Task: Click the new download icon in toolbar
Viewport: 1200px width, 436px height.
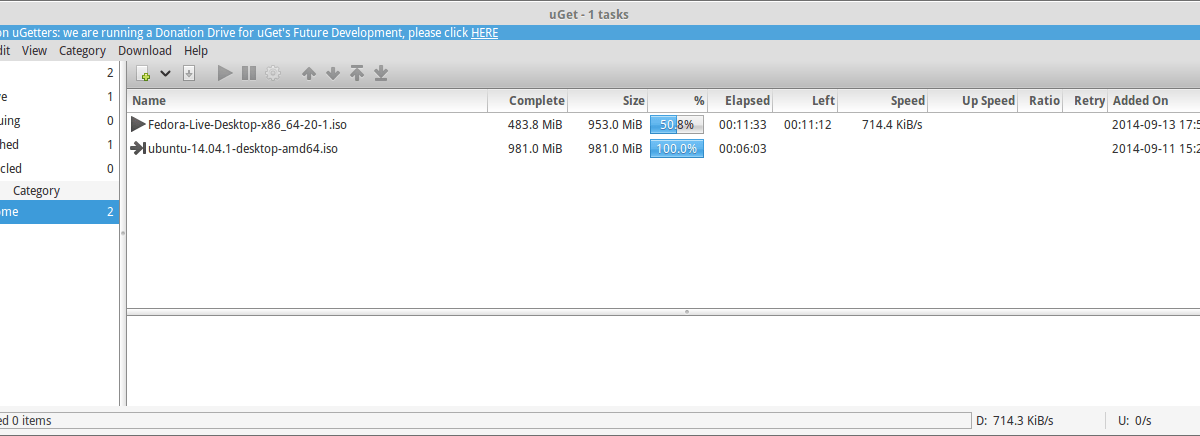Action: 144,73
